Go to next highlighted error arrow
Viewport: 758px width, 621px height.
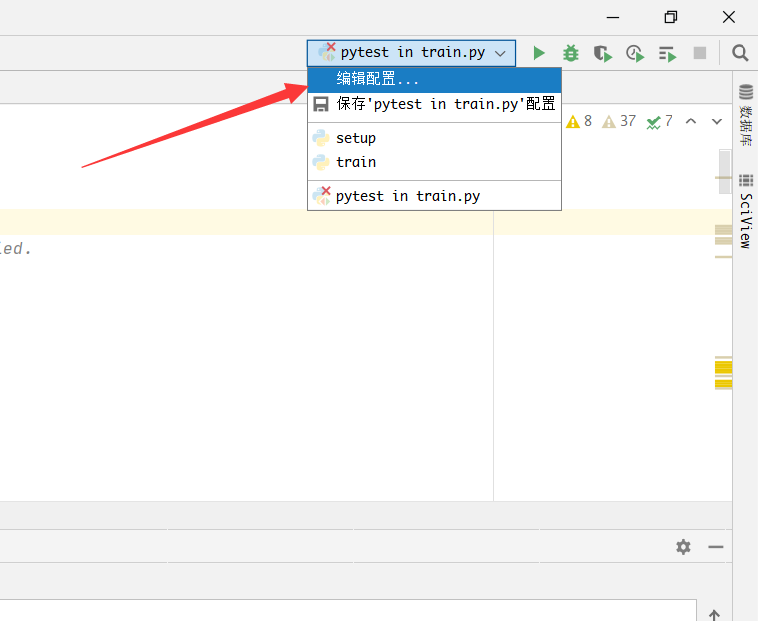pyautogui.click(x=716, y=121)
